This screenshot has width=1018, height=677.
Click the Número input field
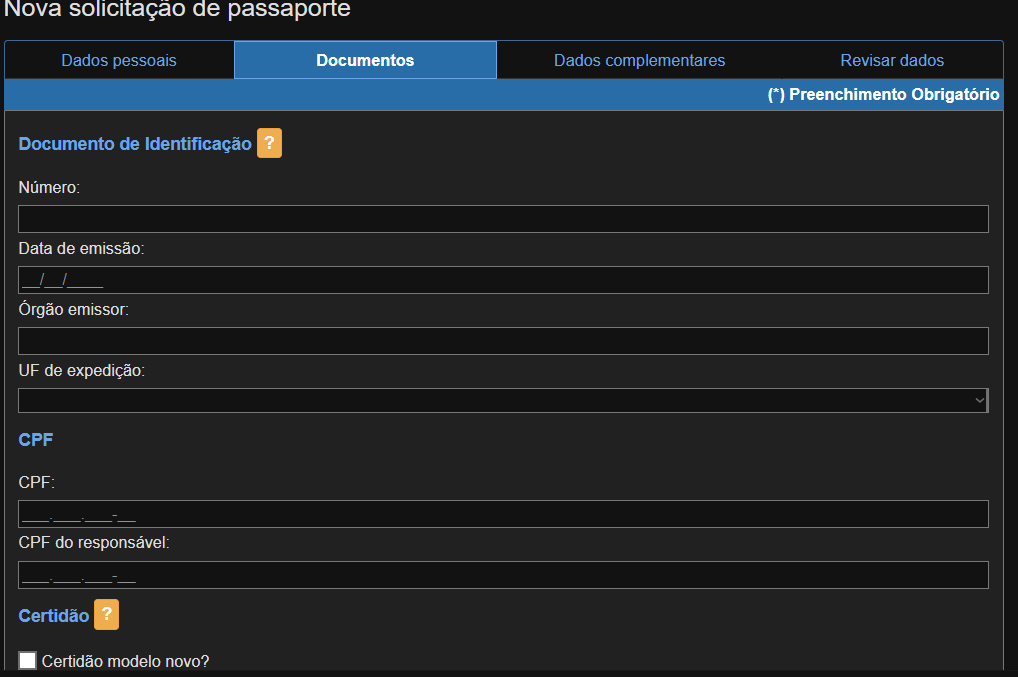[503, 218]
